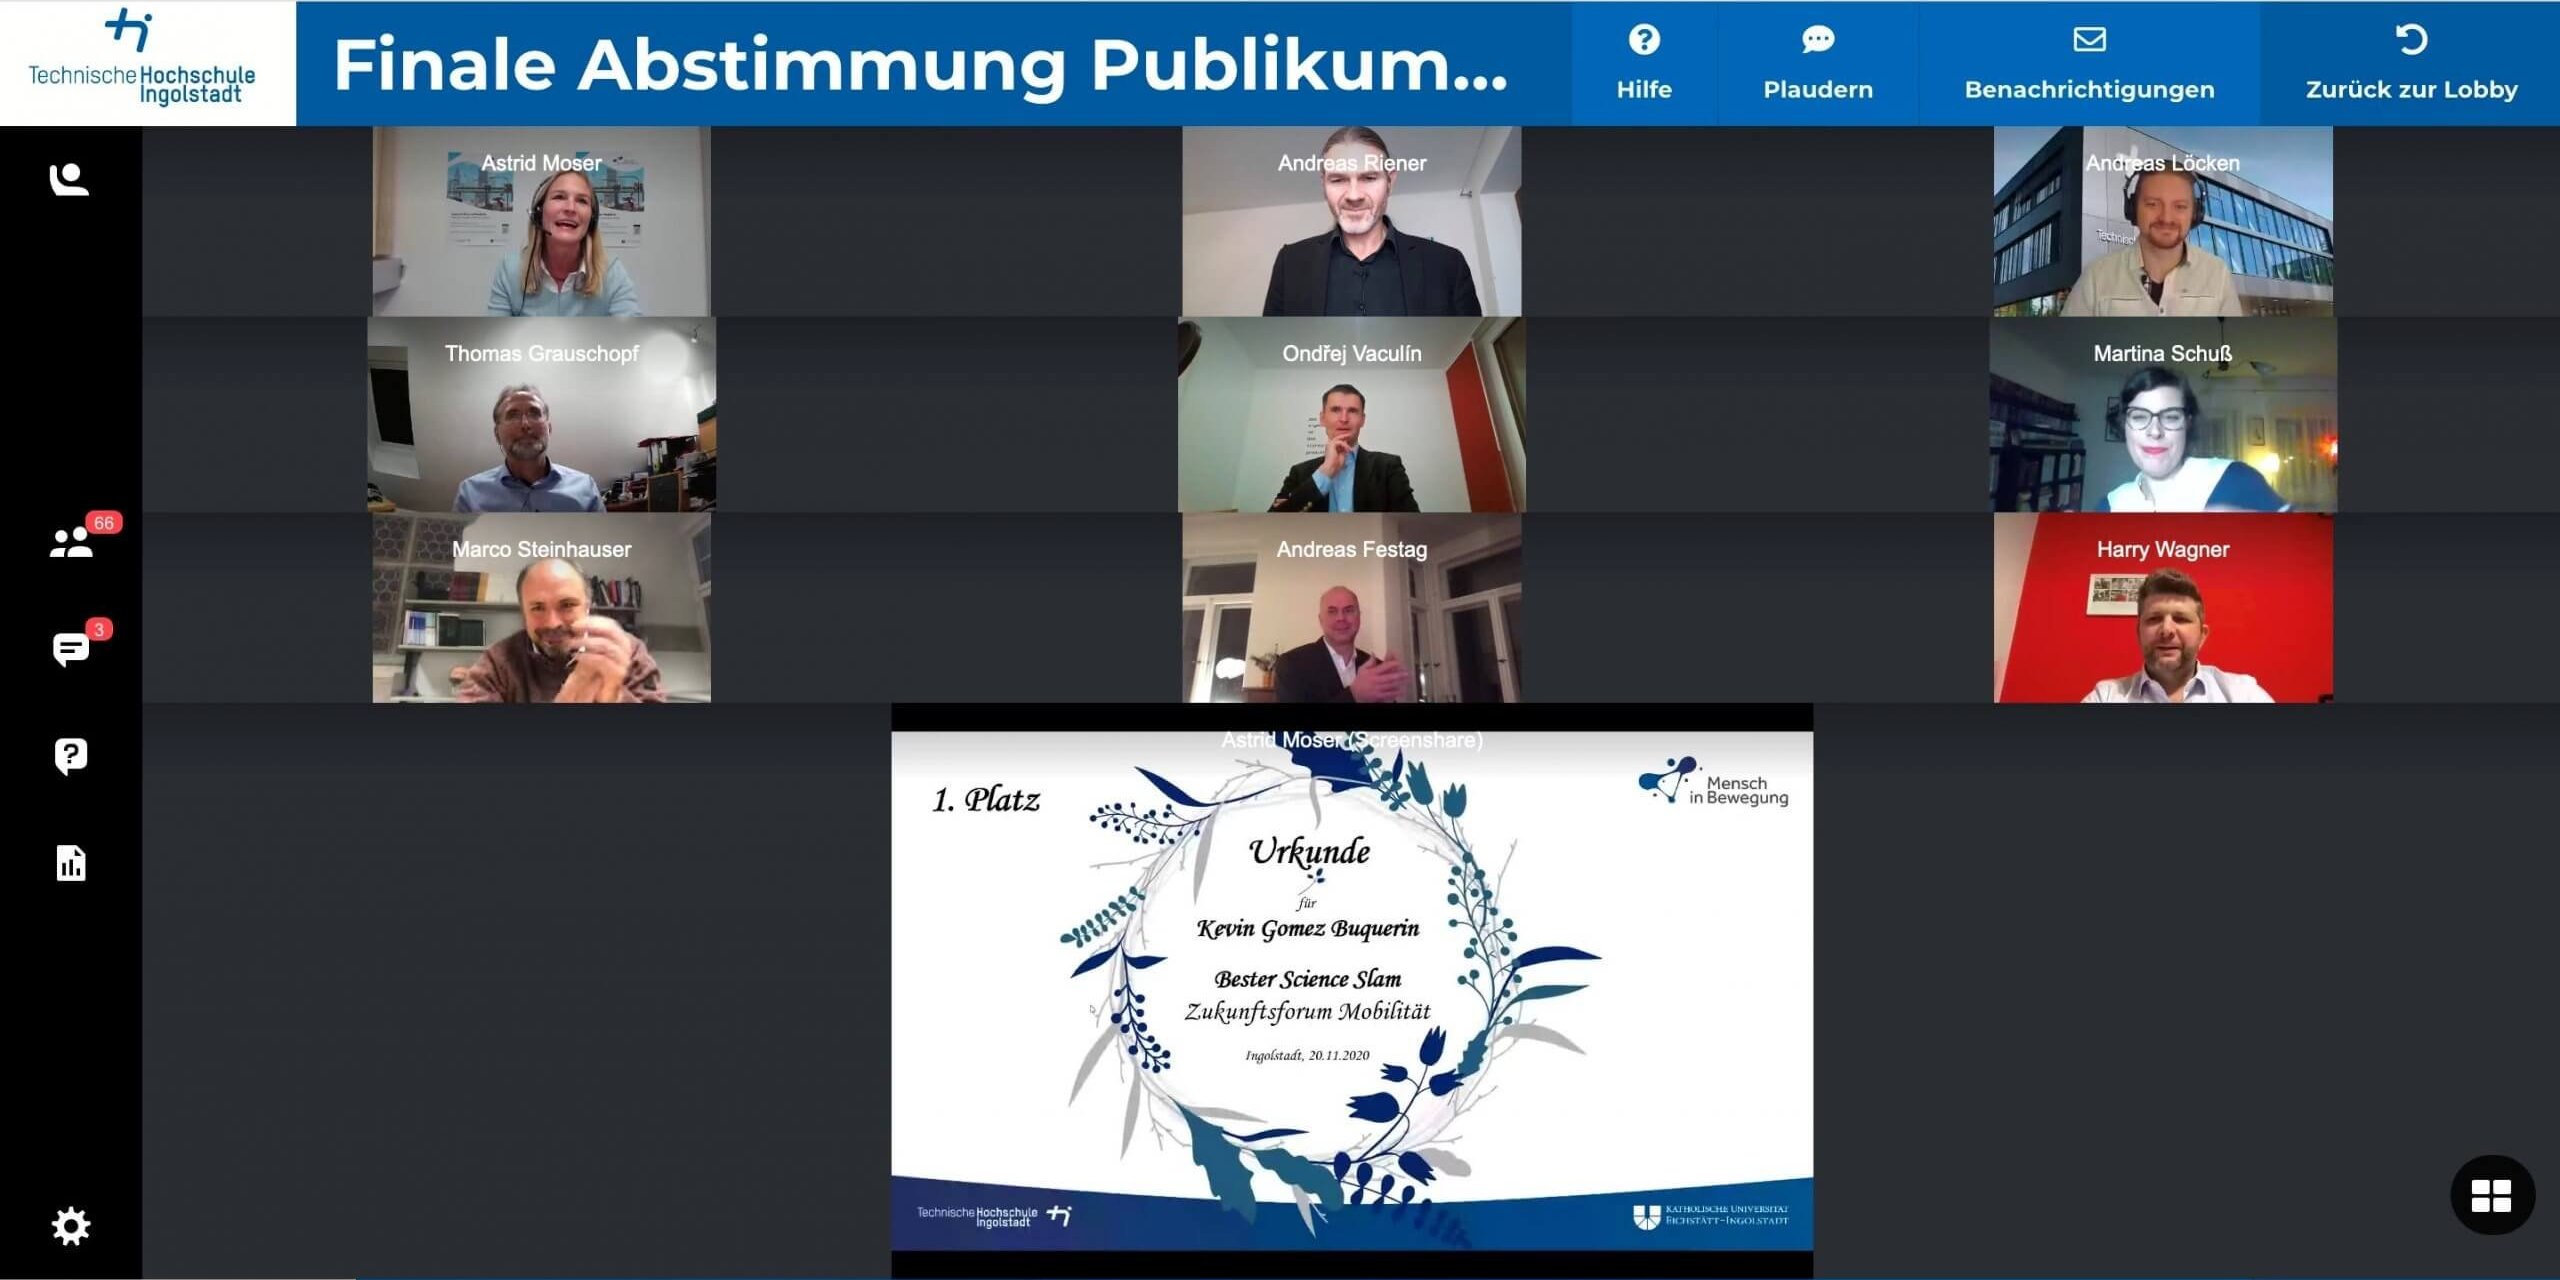Open Plaudern chat menu item

(1817, 64)
